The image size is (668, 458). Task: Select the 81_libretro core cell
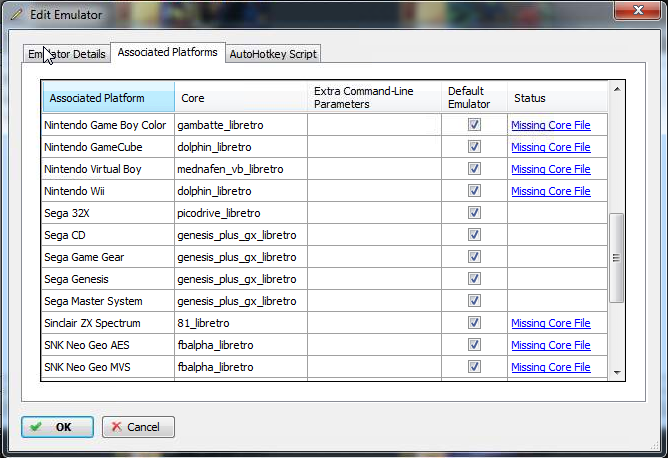(x=241, y=323)
